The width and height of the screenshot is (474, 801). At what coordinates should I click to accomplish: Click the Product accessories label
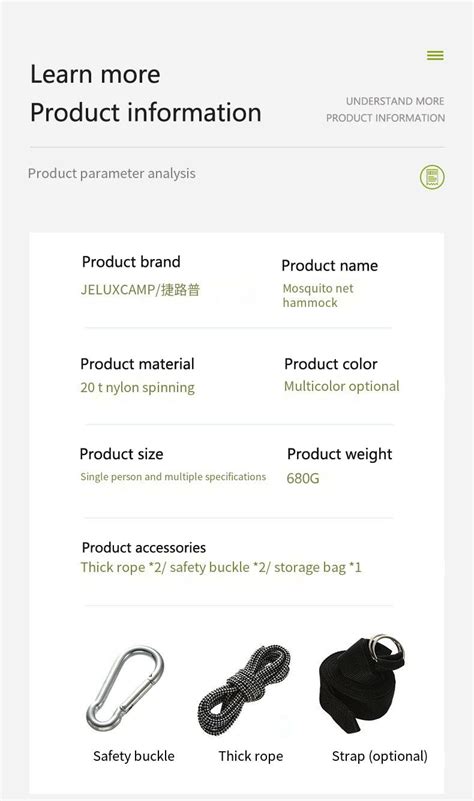[144, 548]
